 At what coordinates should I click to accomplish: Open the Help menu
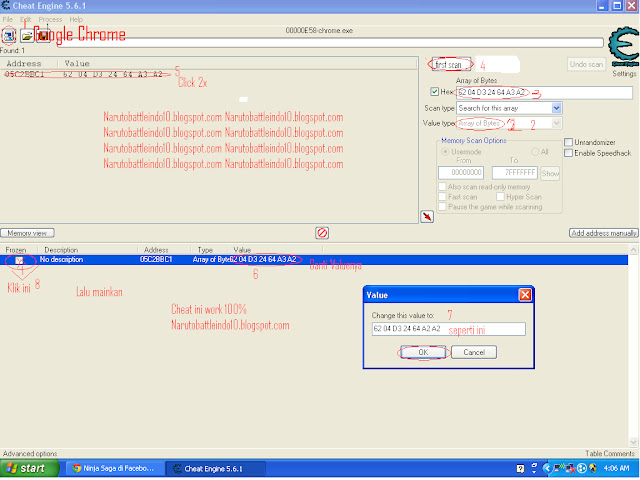click(76, 19)
